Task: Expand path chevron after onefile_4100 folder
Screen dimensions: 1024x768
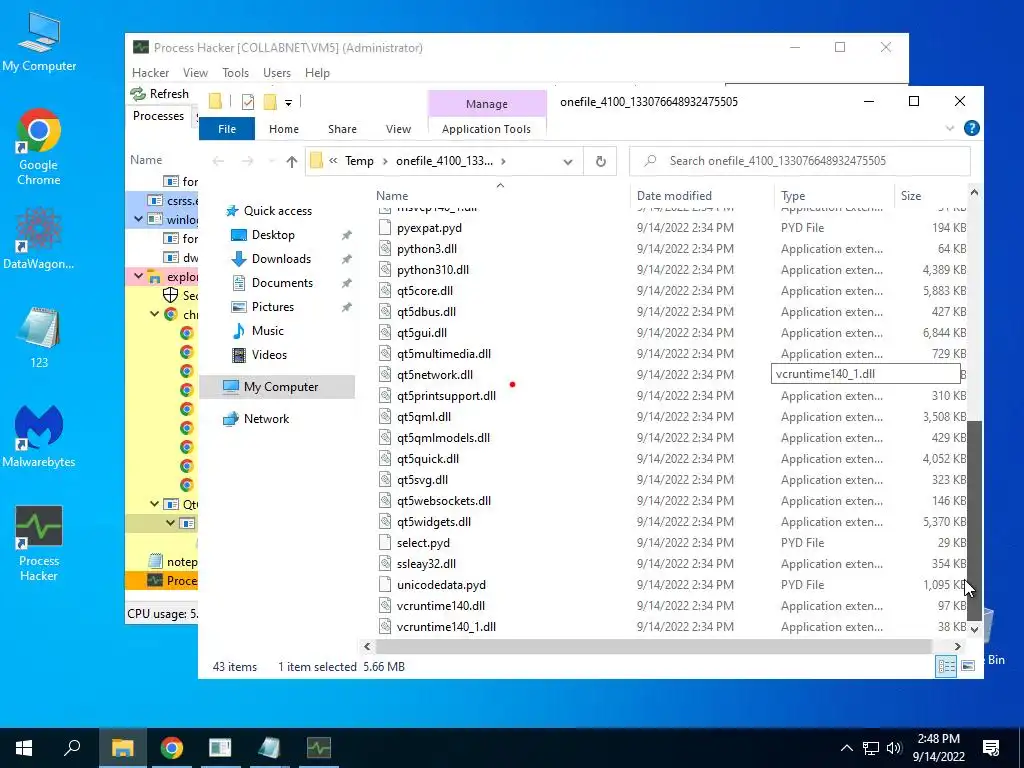Action: pyautogui.click(x=503, y=161)
